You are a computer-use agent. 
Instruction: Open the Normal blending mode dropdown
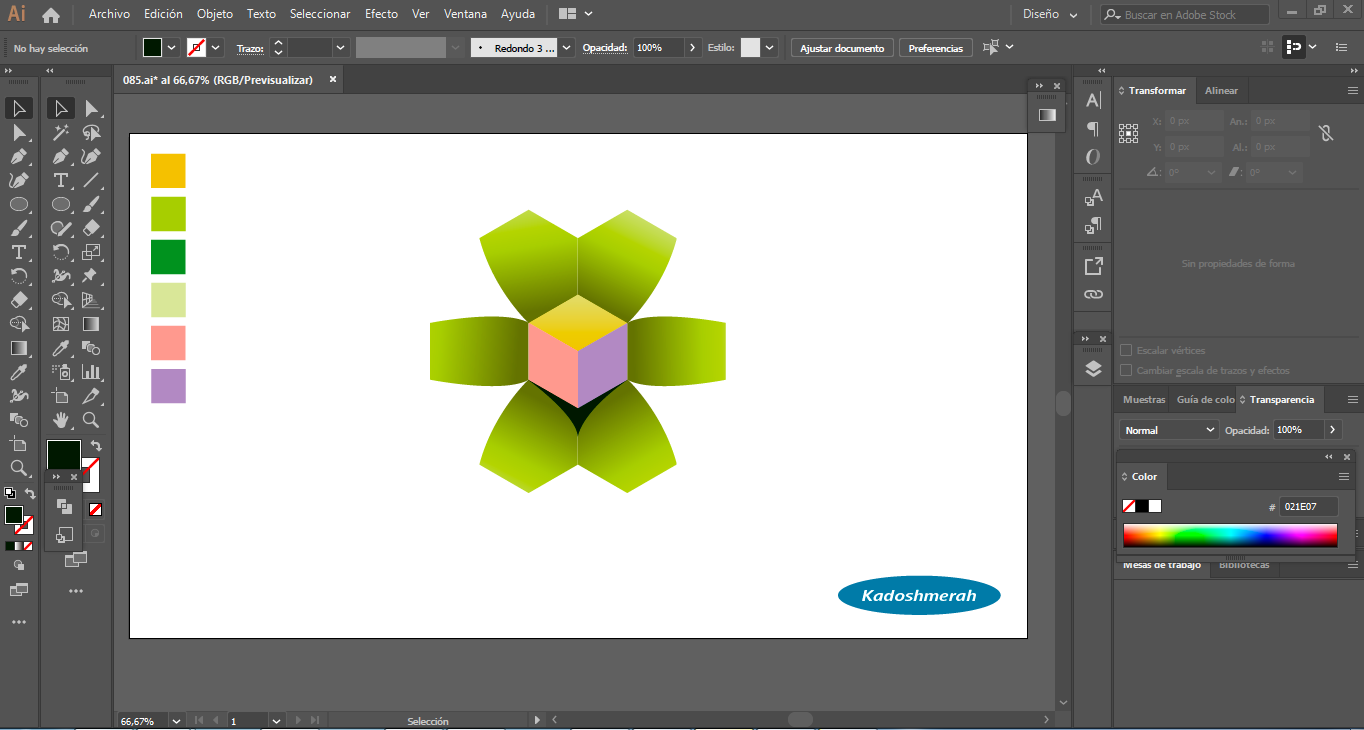[1167, 430]
